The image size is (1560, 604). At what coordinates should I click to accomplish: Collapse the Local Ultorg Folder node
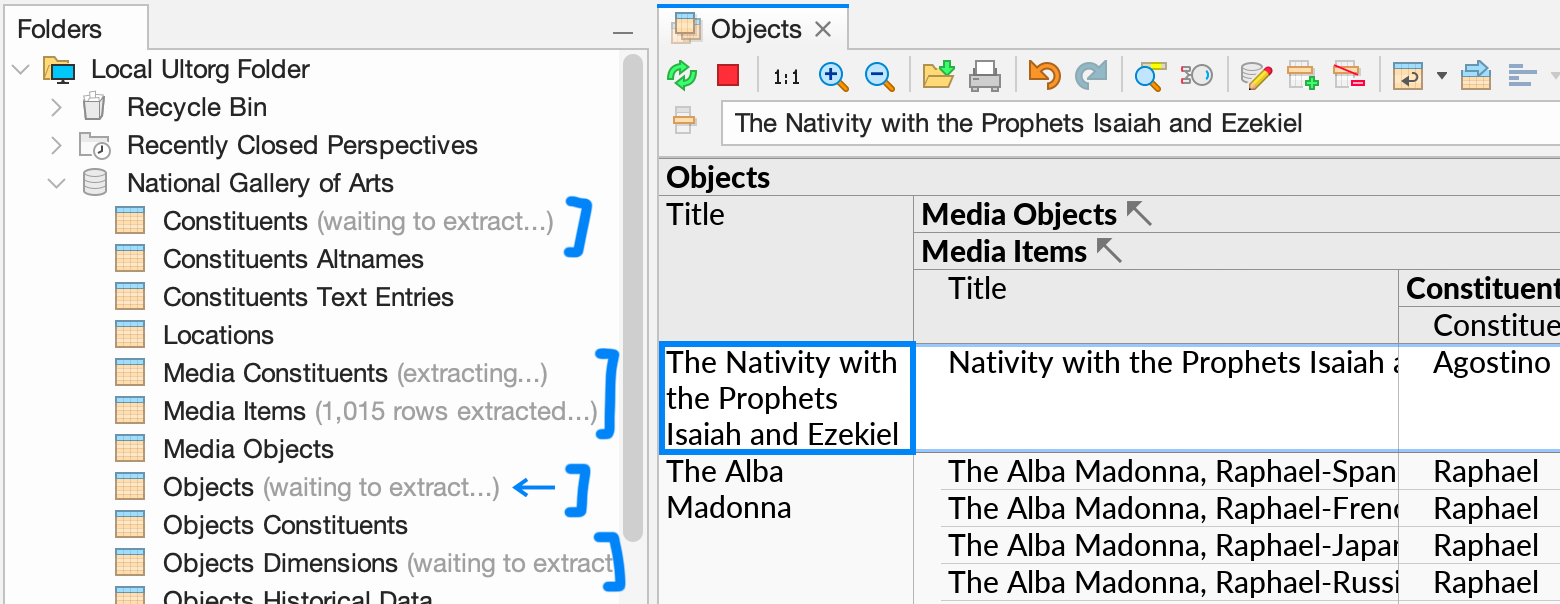[x=22, y=69]
